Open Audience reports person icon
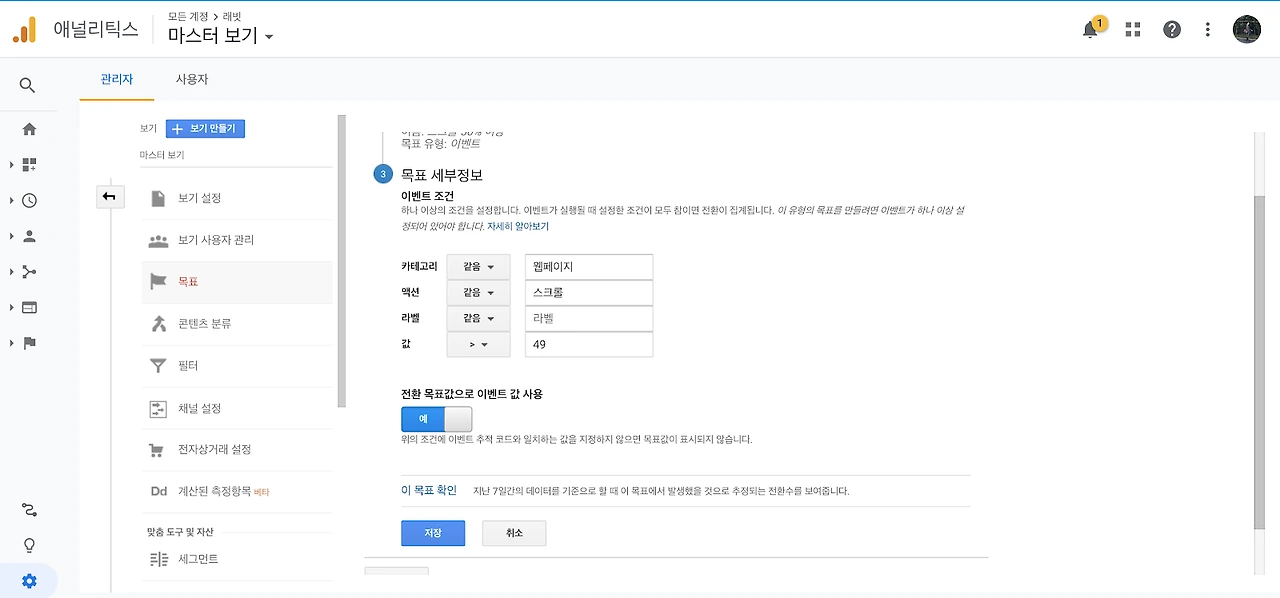 pos(29,236)
